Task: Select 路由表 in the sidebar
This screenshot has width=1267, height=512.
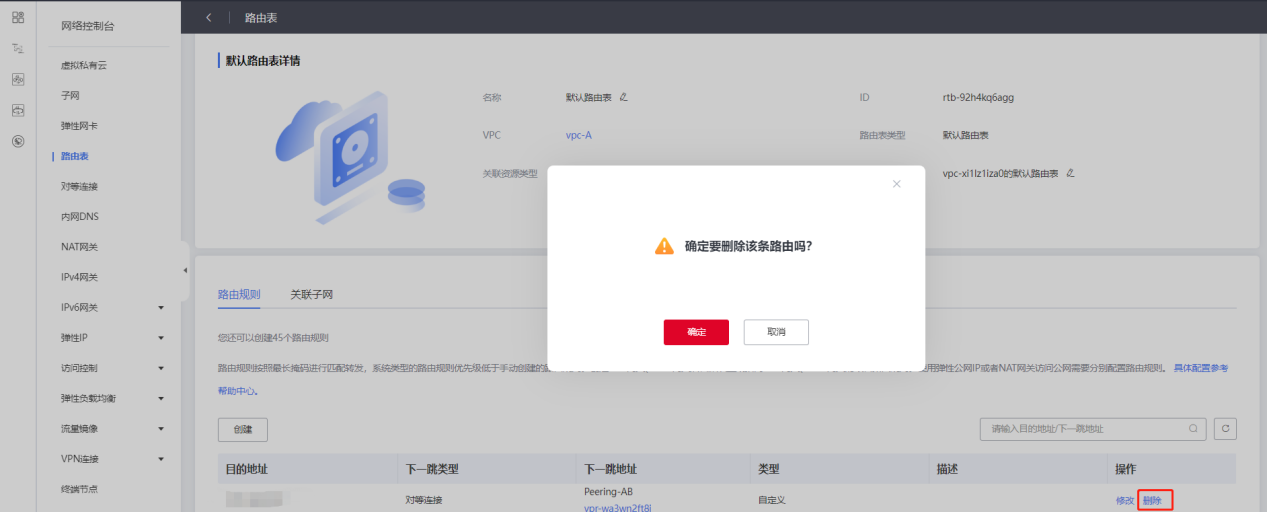Action: 75,156
